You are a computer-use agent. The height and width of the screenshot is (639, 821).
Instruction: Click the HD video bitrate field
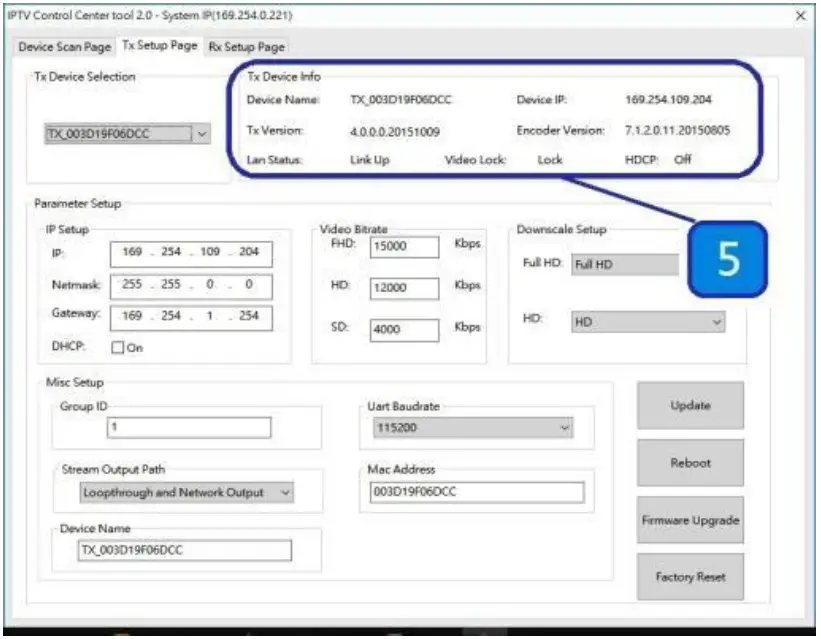tap(404, 288)
